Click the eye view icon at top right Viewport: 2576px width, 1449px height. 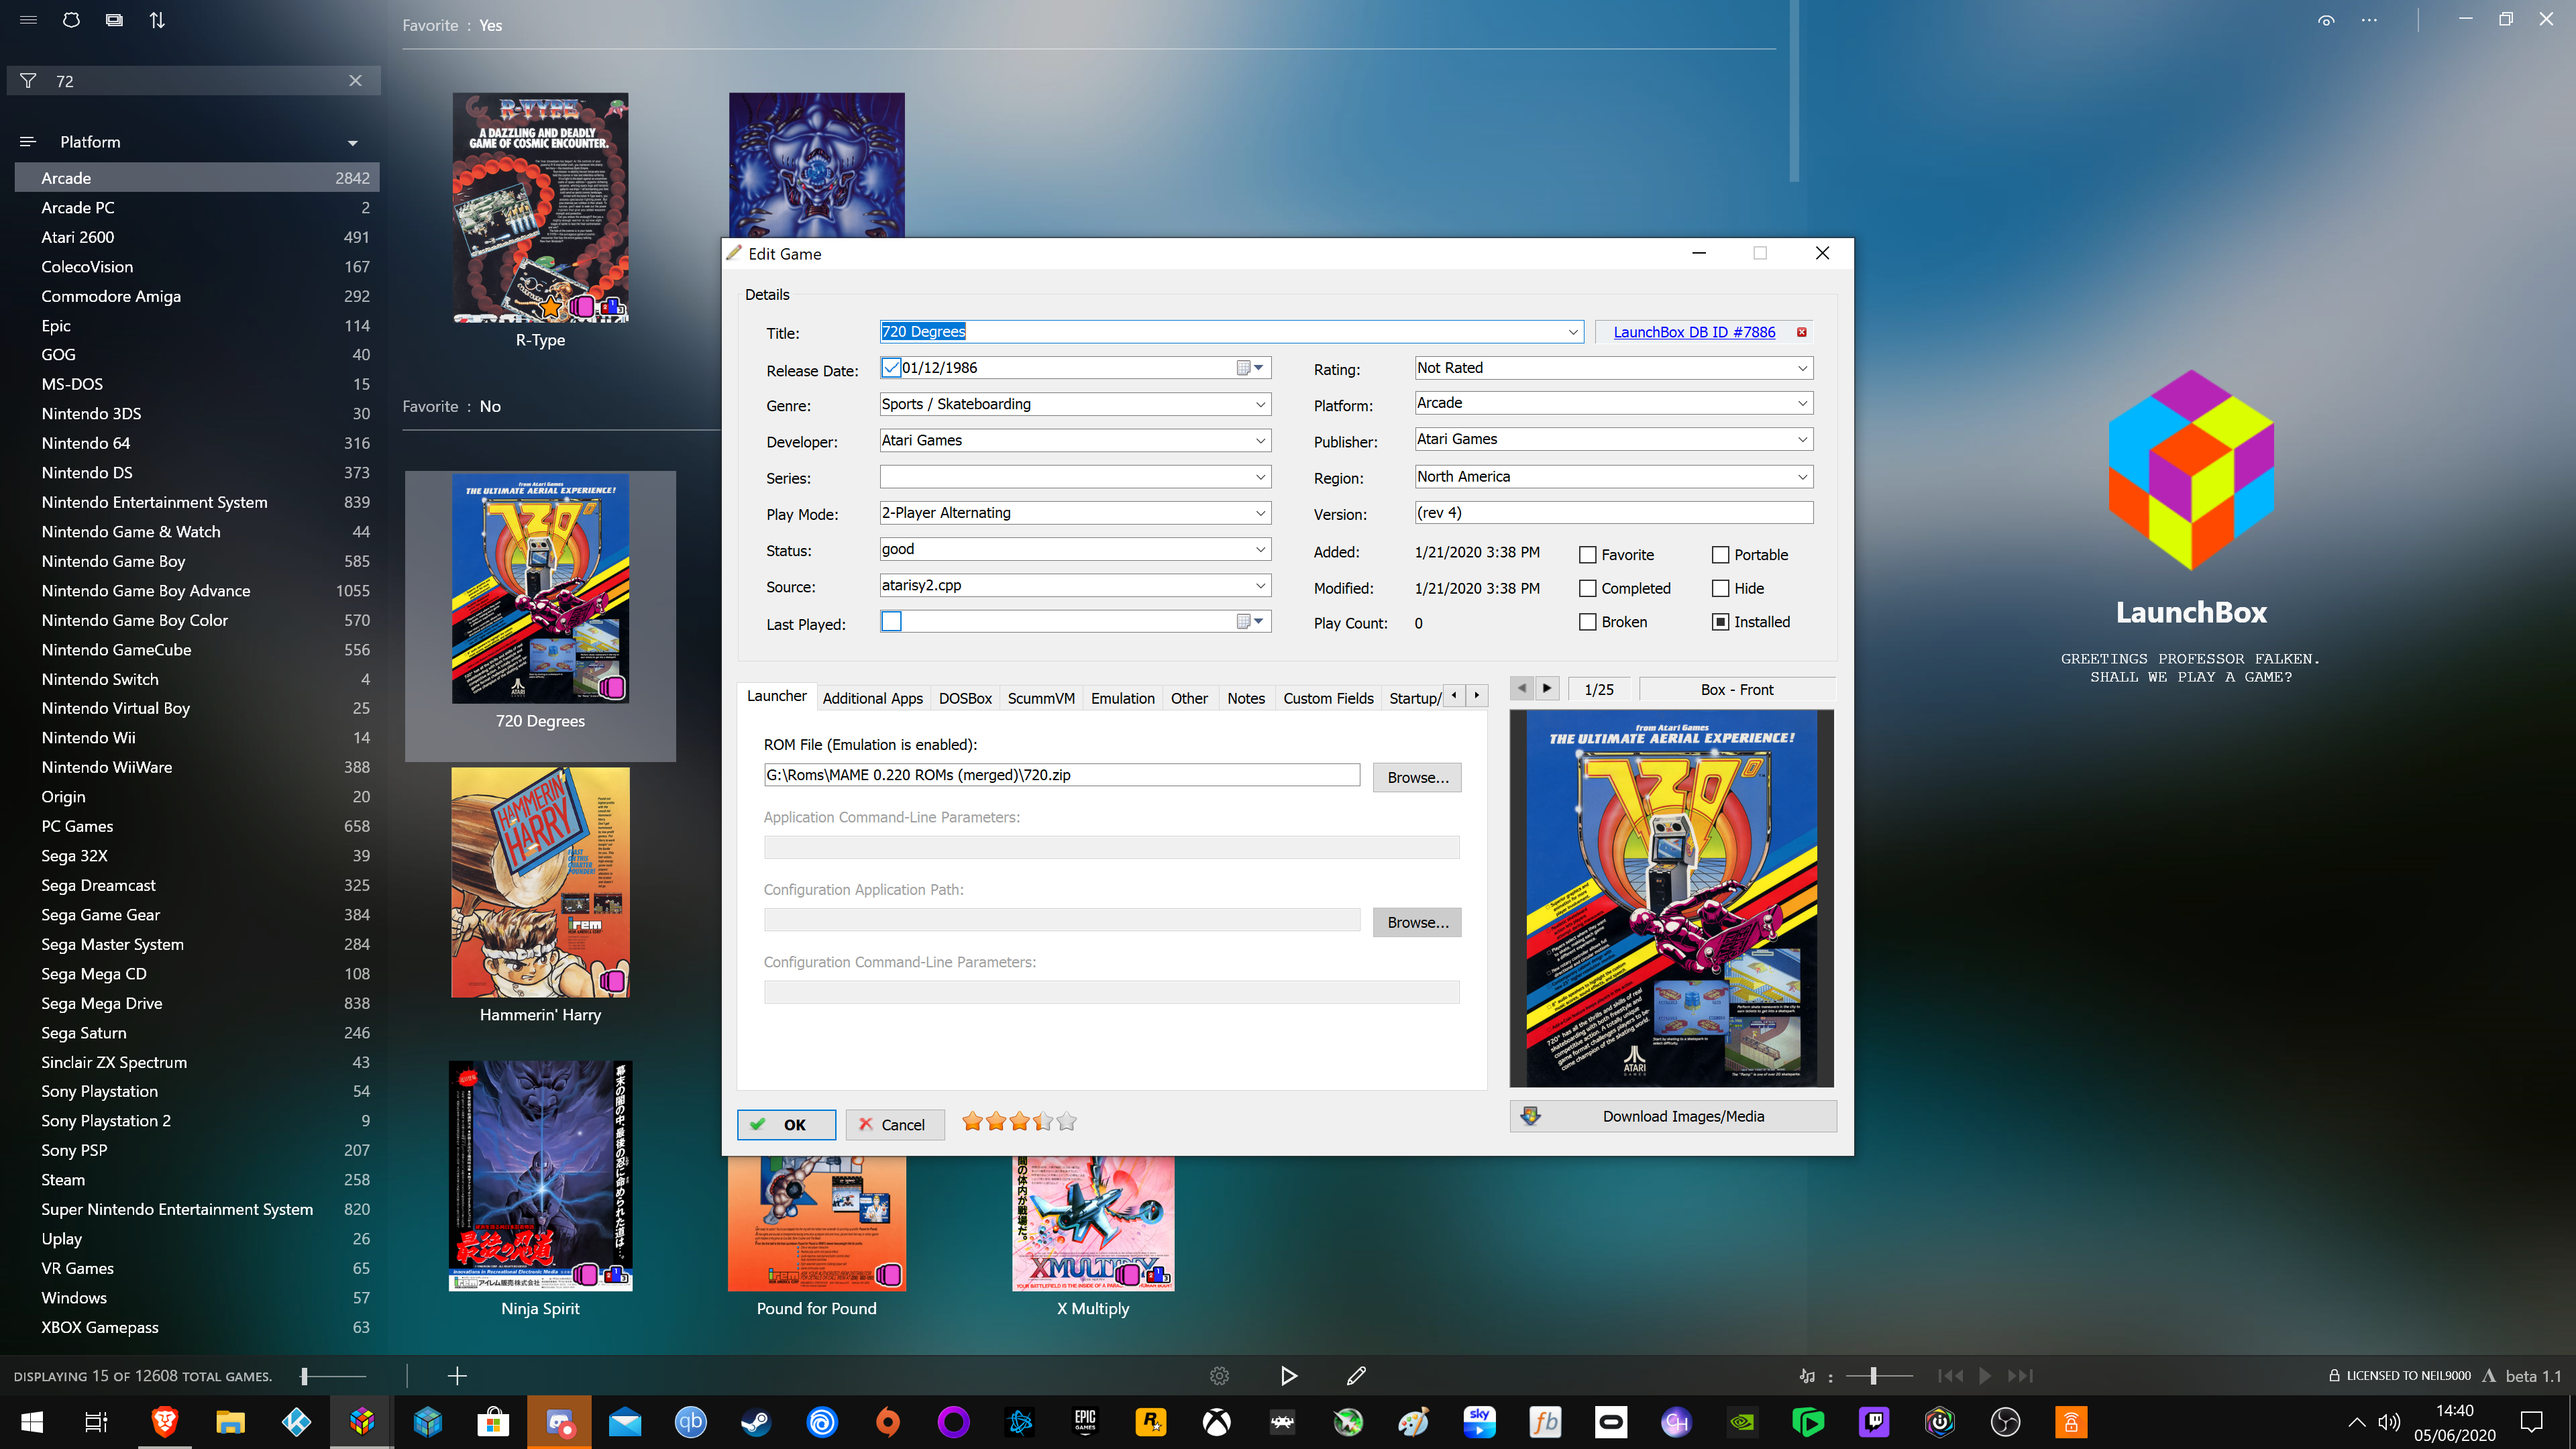[x=2326, y=20]
